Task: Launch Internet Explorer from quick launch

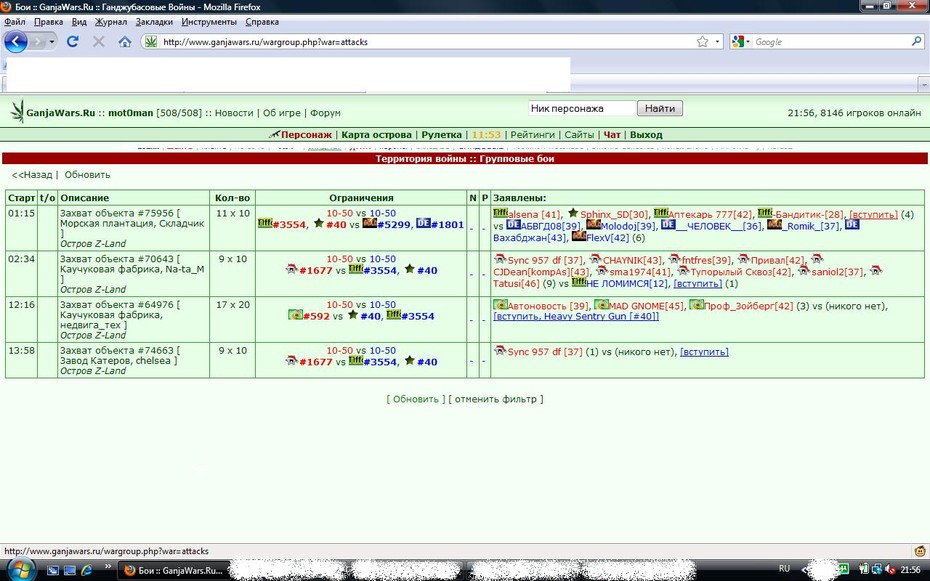Action: tap(87, 570)
